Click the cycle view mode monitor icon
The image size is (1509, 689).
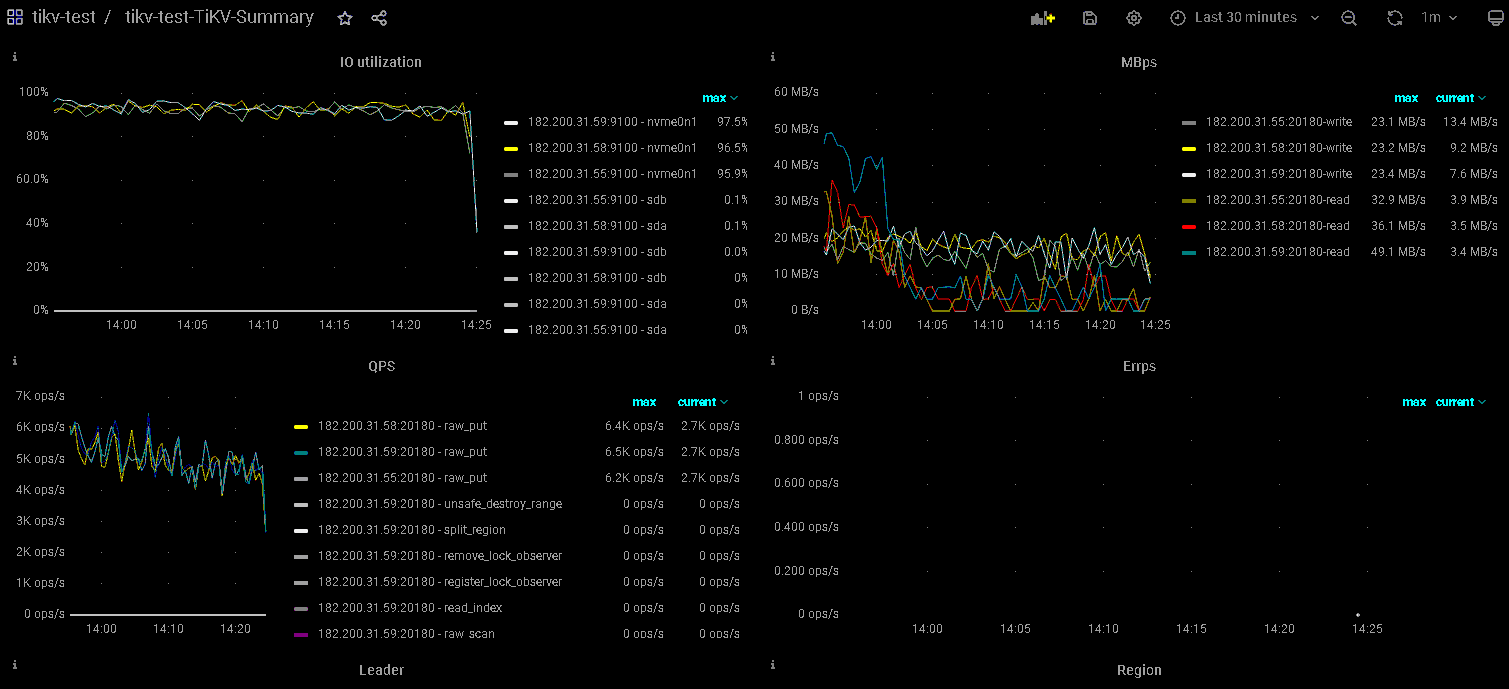1495,18
